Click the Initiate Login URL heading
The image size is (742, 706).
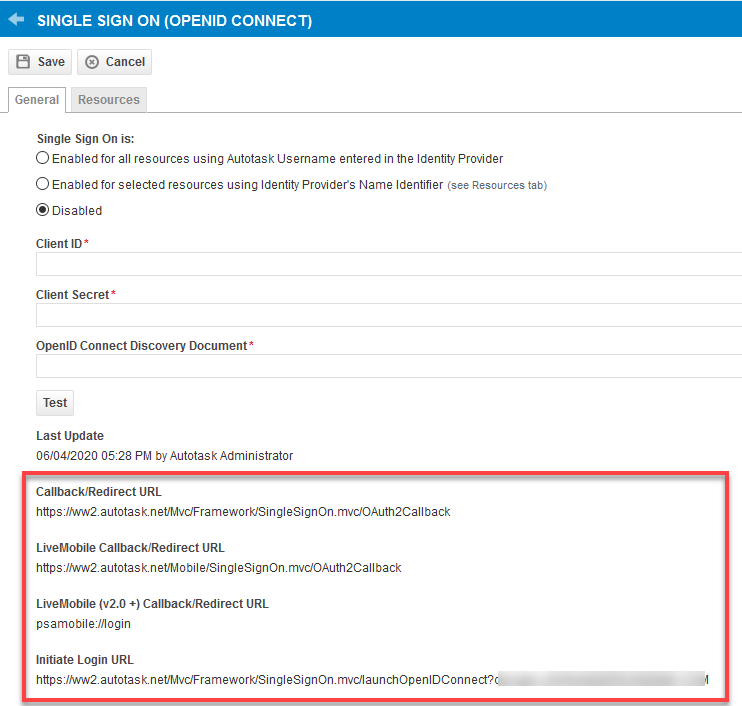(85, 660)
